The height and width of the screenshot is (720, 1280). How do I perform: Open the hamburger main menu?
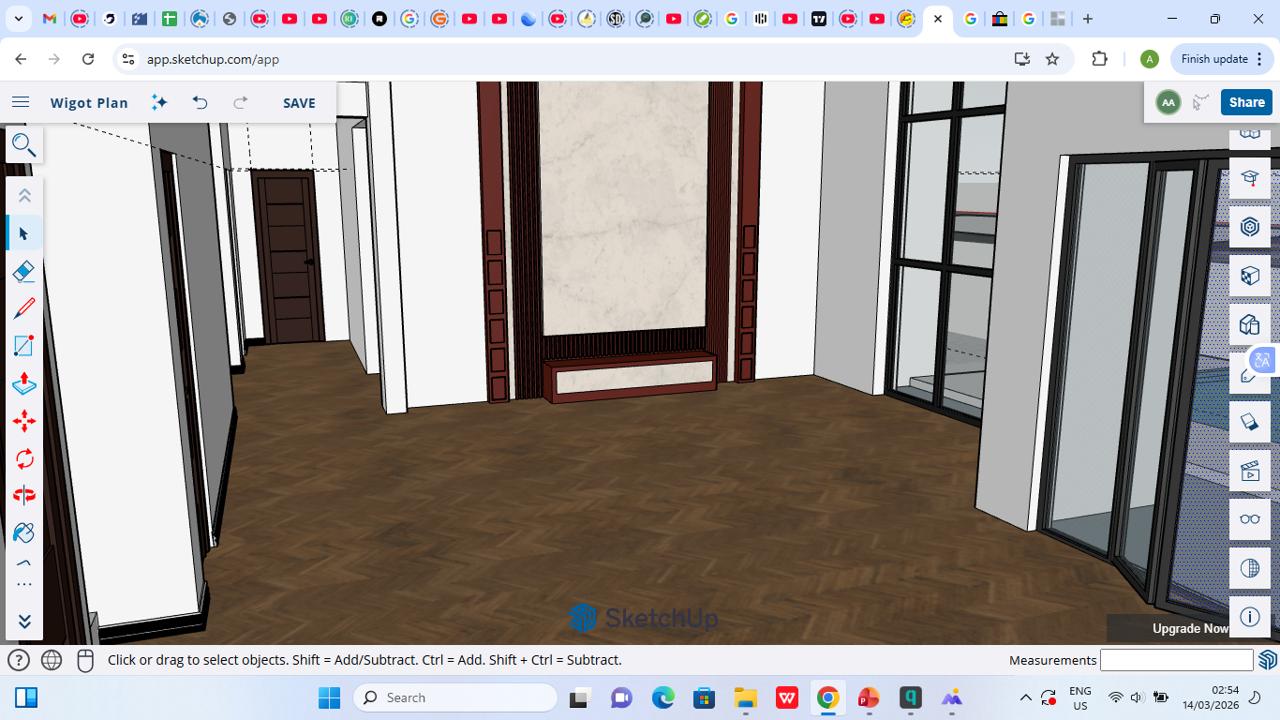[20, 102]
